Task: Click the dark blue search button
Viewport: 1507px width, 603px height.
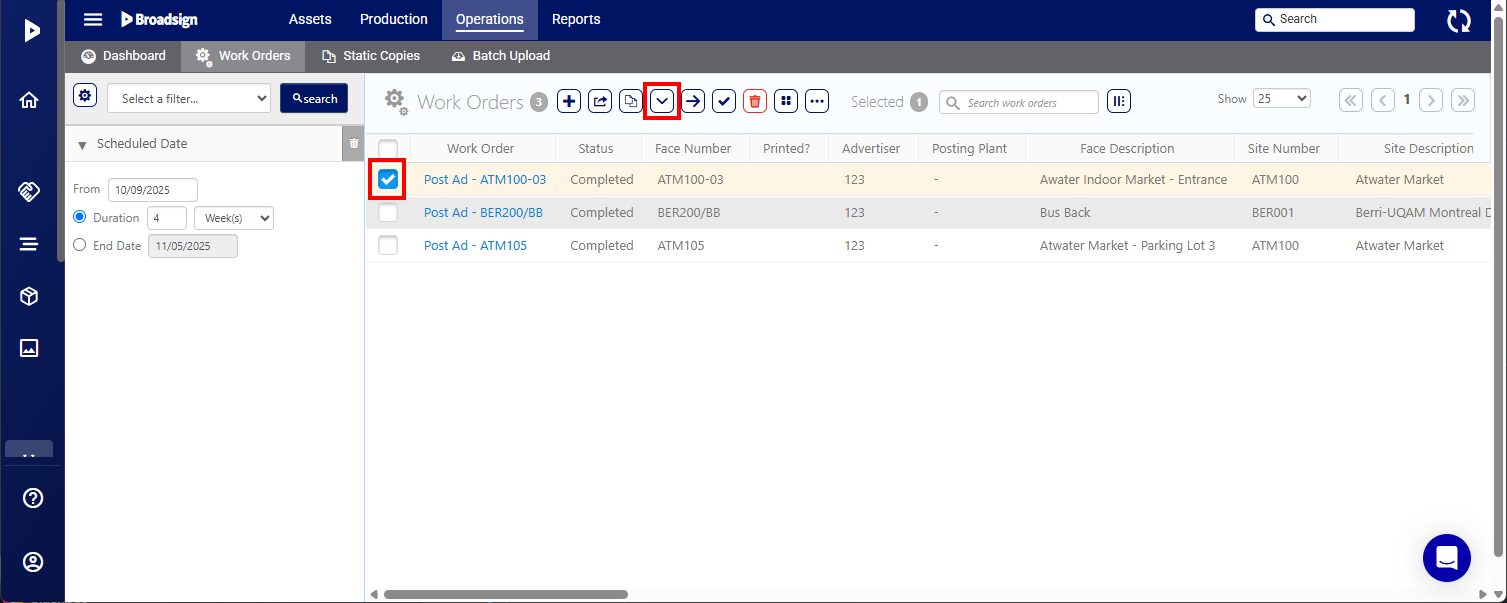Action: pyautogui.click(x=314, y=98)
